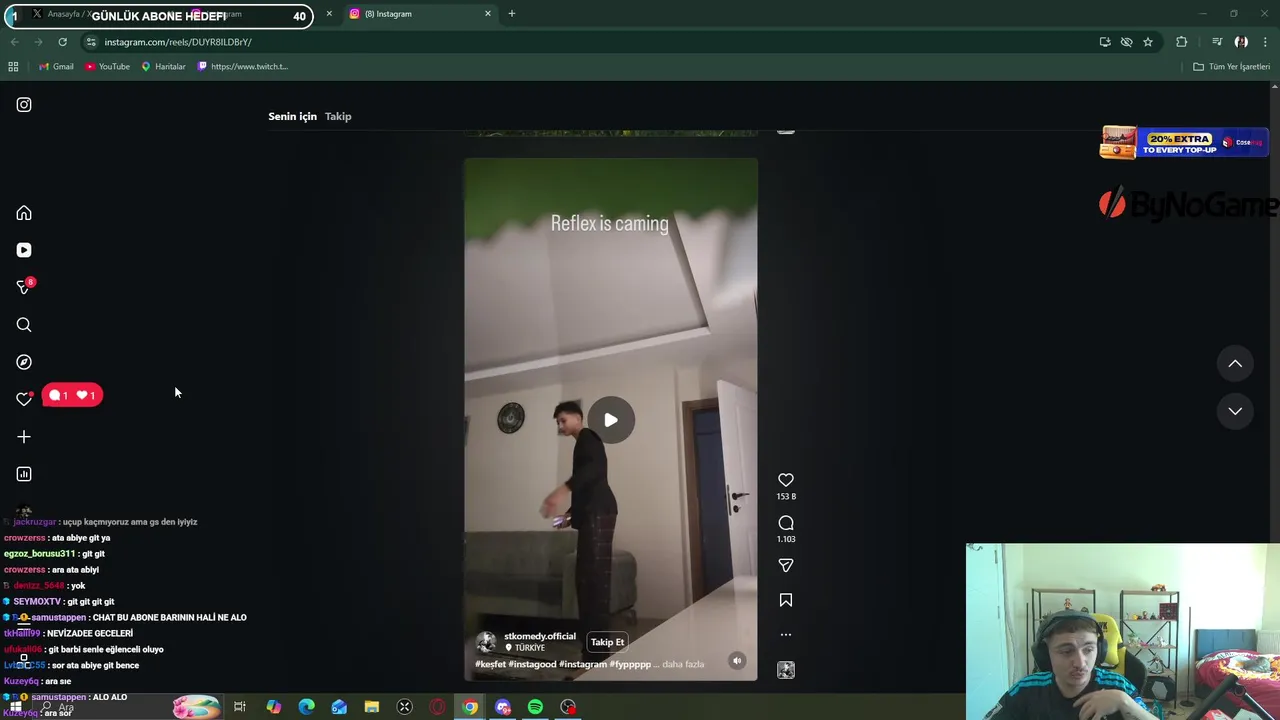The width and height of the screenshot is (1280, 720).
Task: Click the address bar URL
Action: tap(178, 42)
